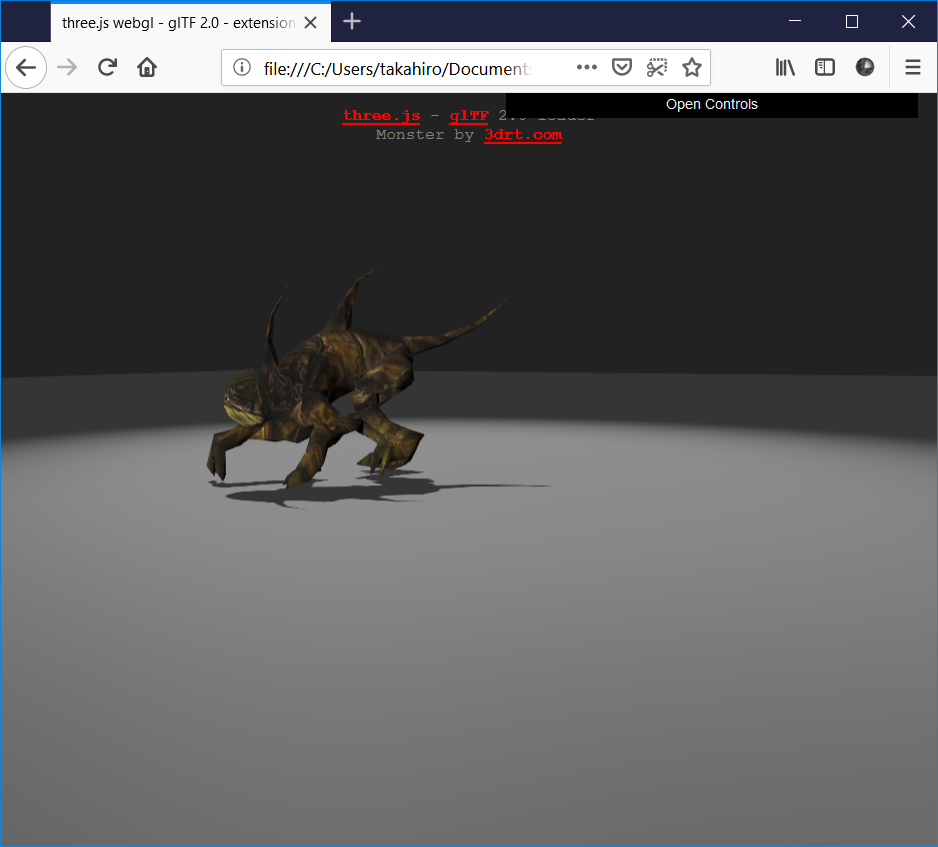Expand the Open Controls panel
The image size is (938, 847).
coord(712,105)
